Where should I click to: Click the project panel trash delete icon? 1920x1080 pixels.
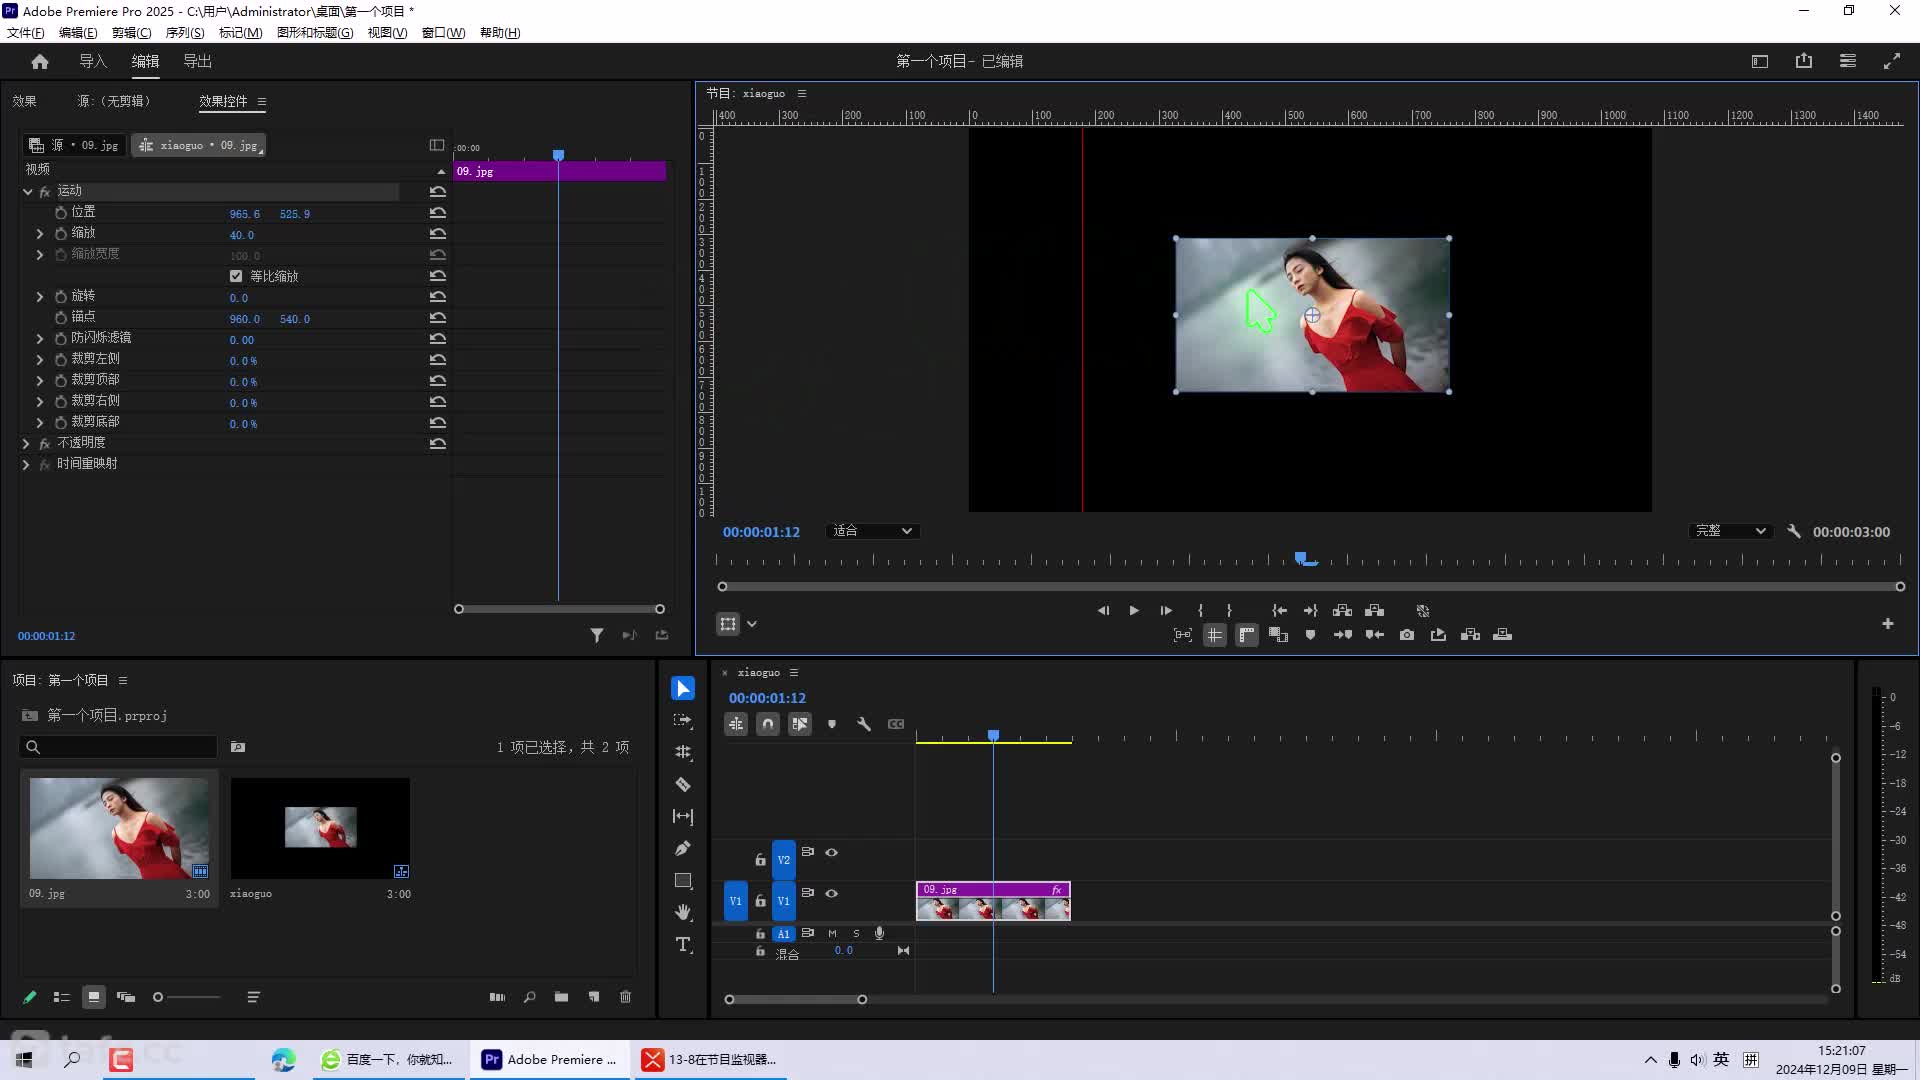click(x=626, y=997)
